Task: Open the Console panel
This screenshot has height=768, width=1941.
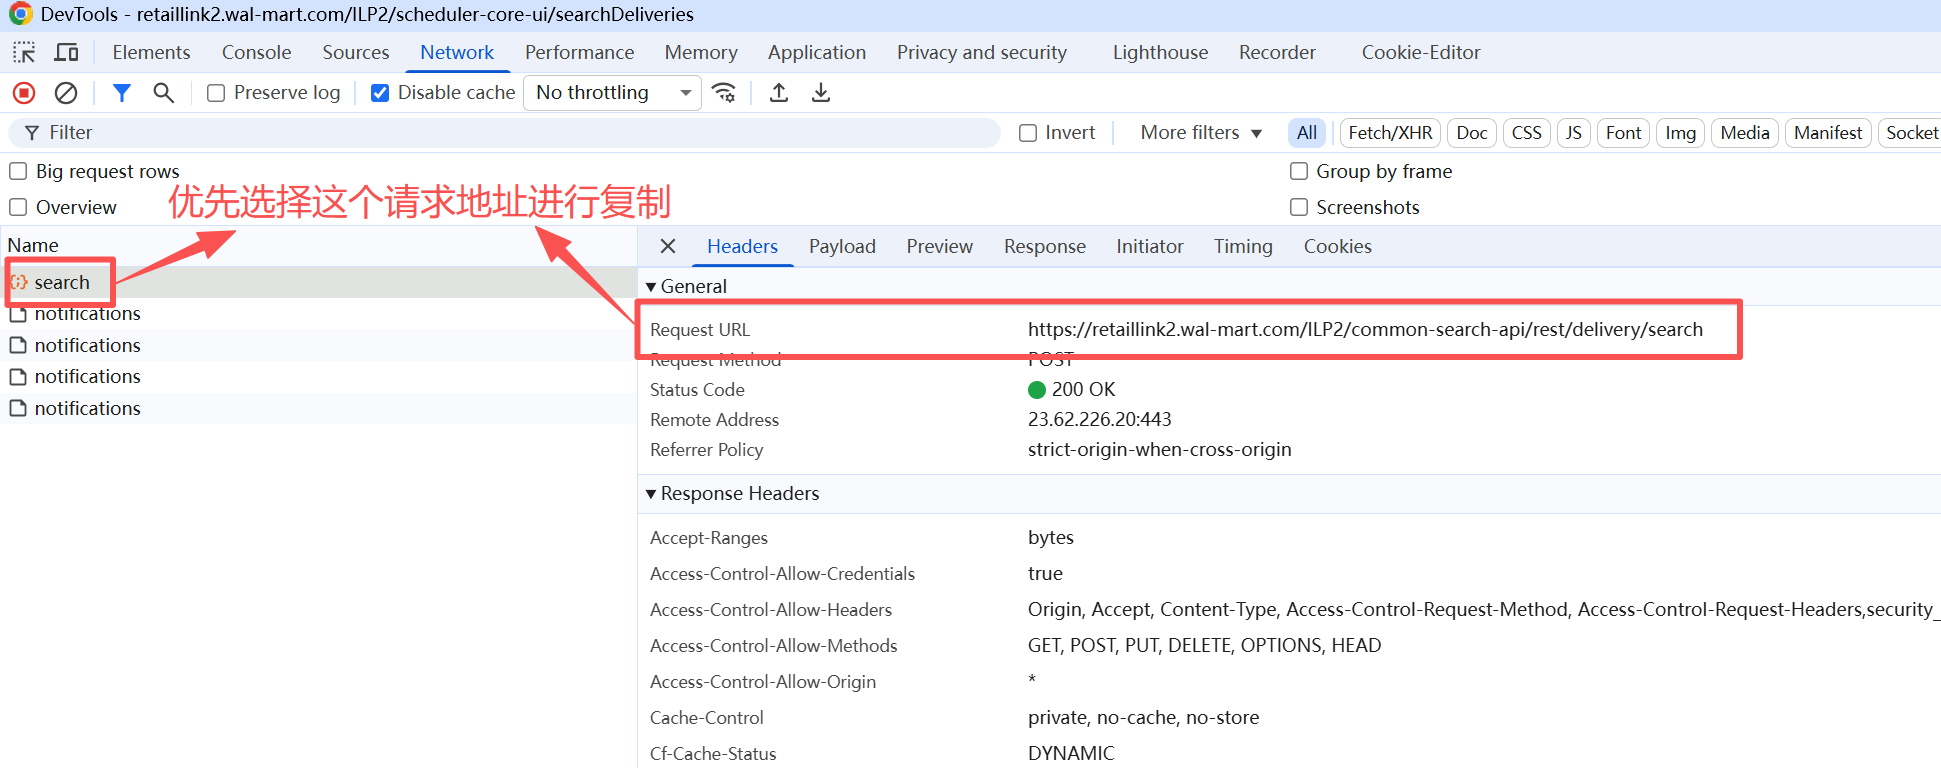Action: pos(257,52)
